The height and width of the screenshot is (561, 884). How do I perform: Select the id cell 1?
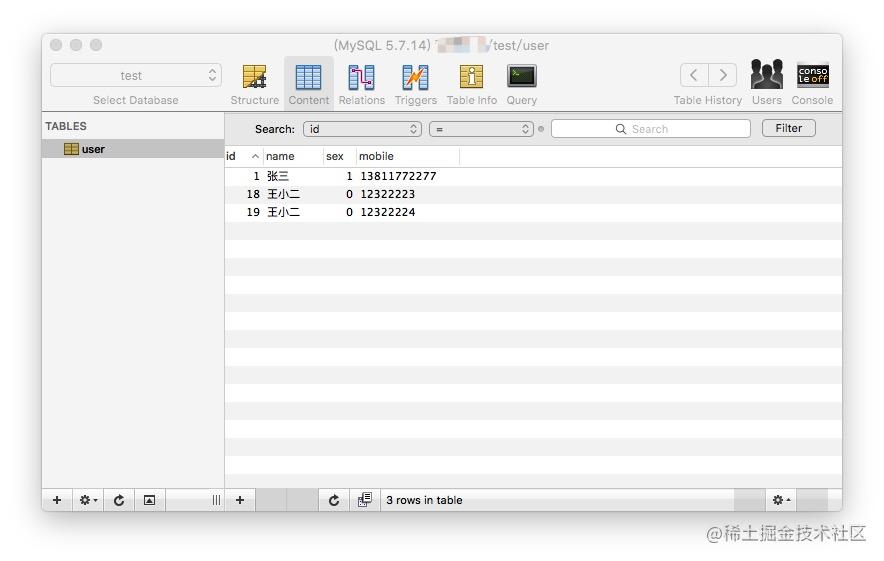point(256,176)
